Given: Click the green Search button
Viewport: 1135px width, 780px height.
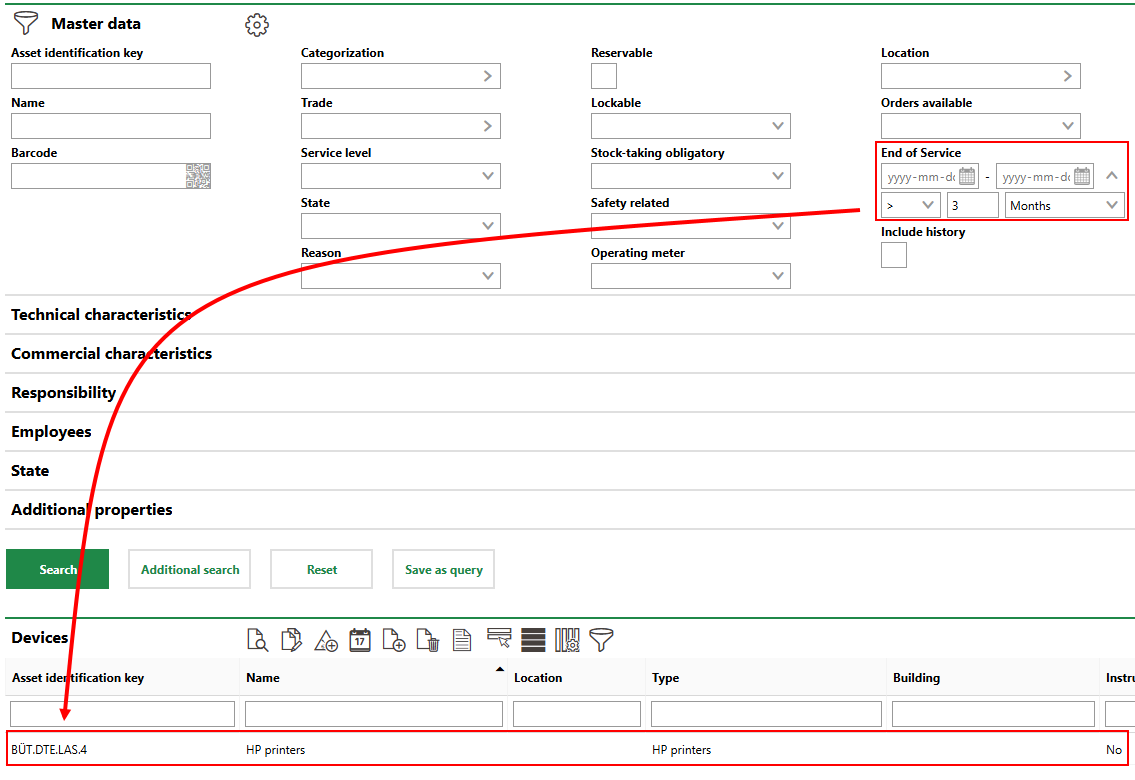Looking at the screenshot, I should (x=57, y=569).
